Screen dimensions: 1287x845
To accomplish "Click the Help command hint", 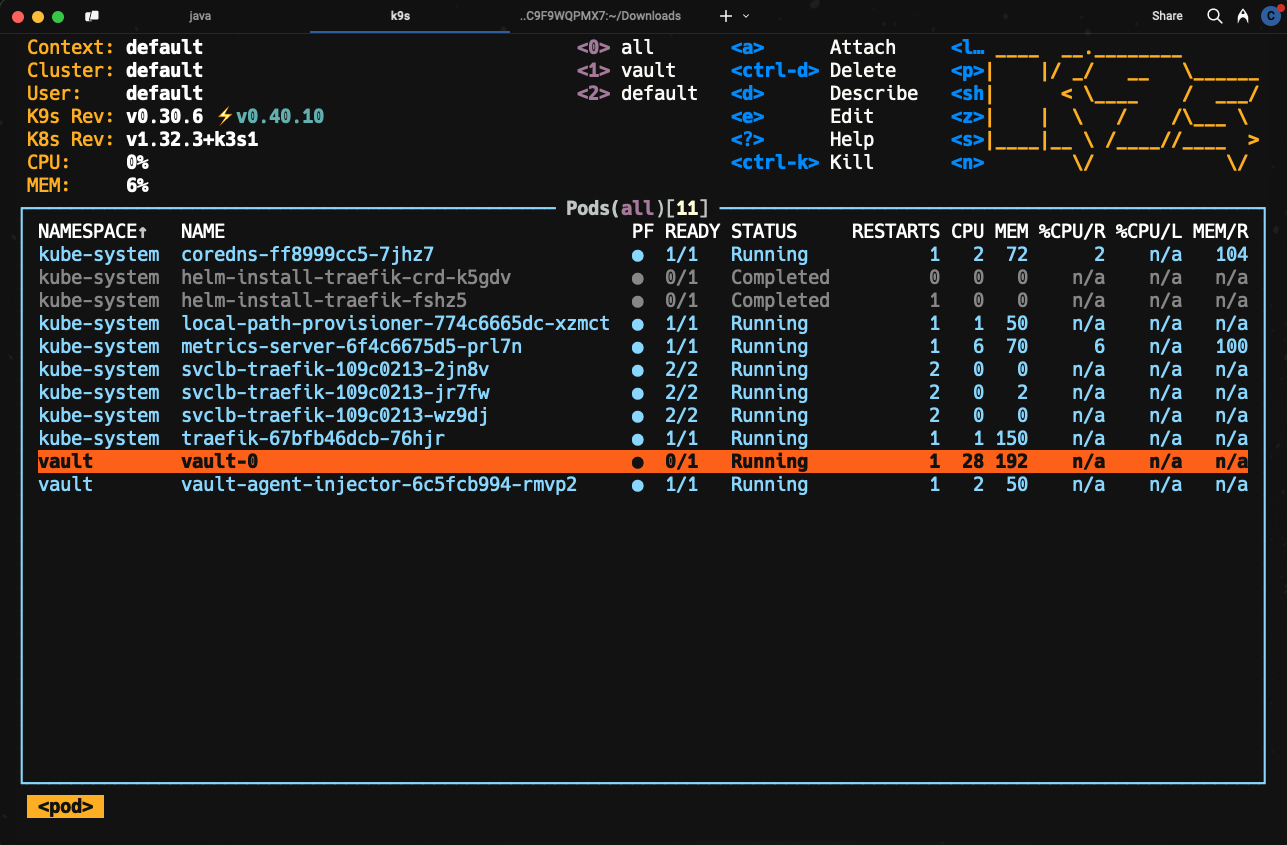I will pos(852,139).
